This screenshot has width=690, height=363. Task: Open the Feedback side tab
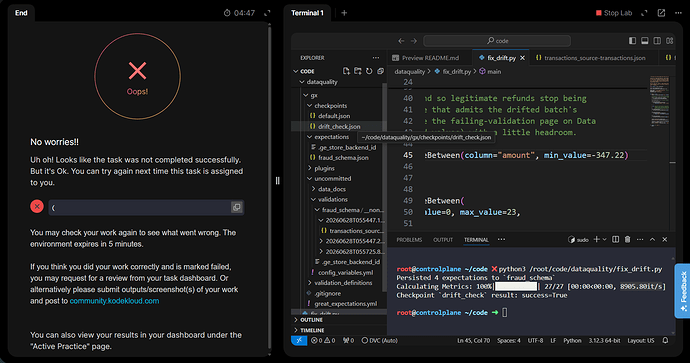click(683, 290)
